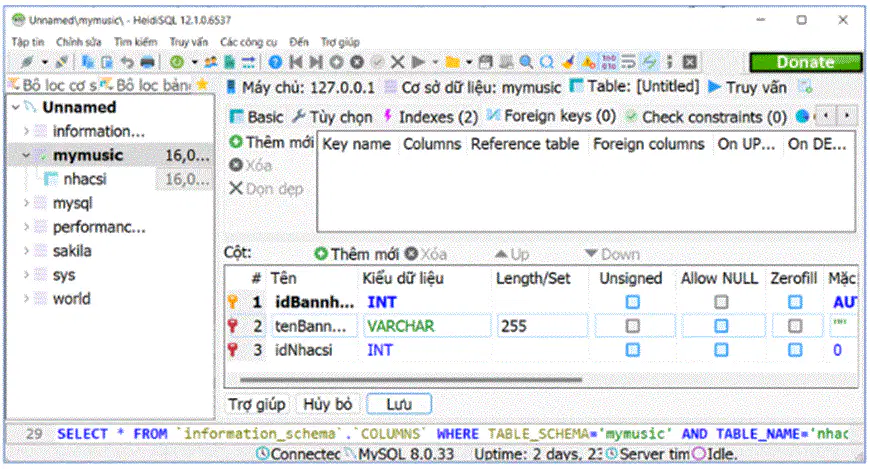The width and height of the screenshot is (870, 469).
Task: Click Thêm mới in the Cột toolbar
Action: point(357,254)
